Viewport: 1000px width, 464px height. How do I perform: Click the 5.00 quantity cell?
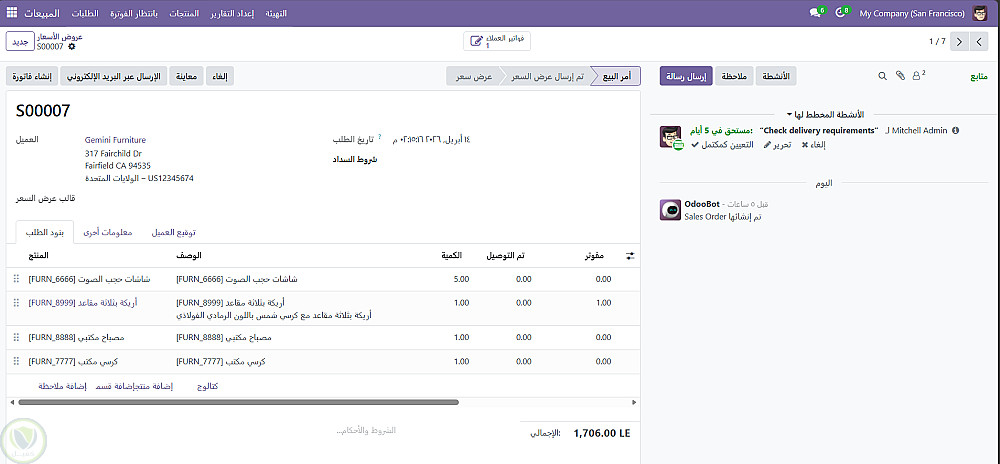pos(461,279)
